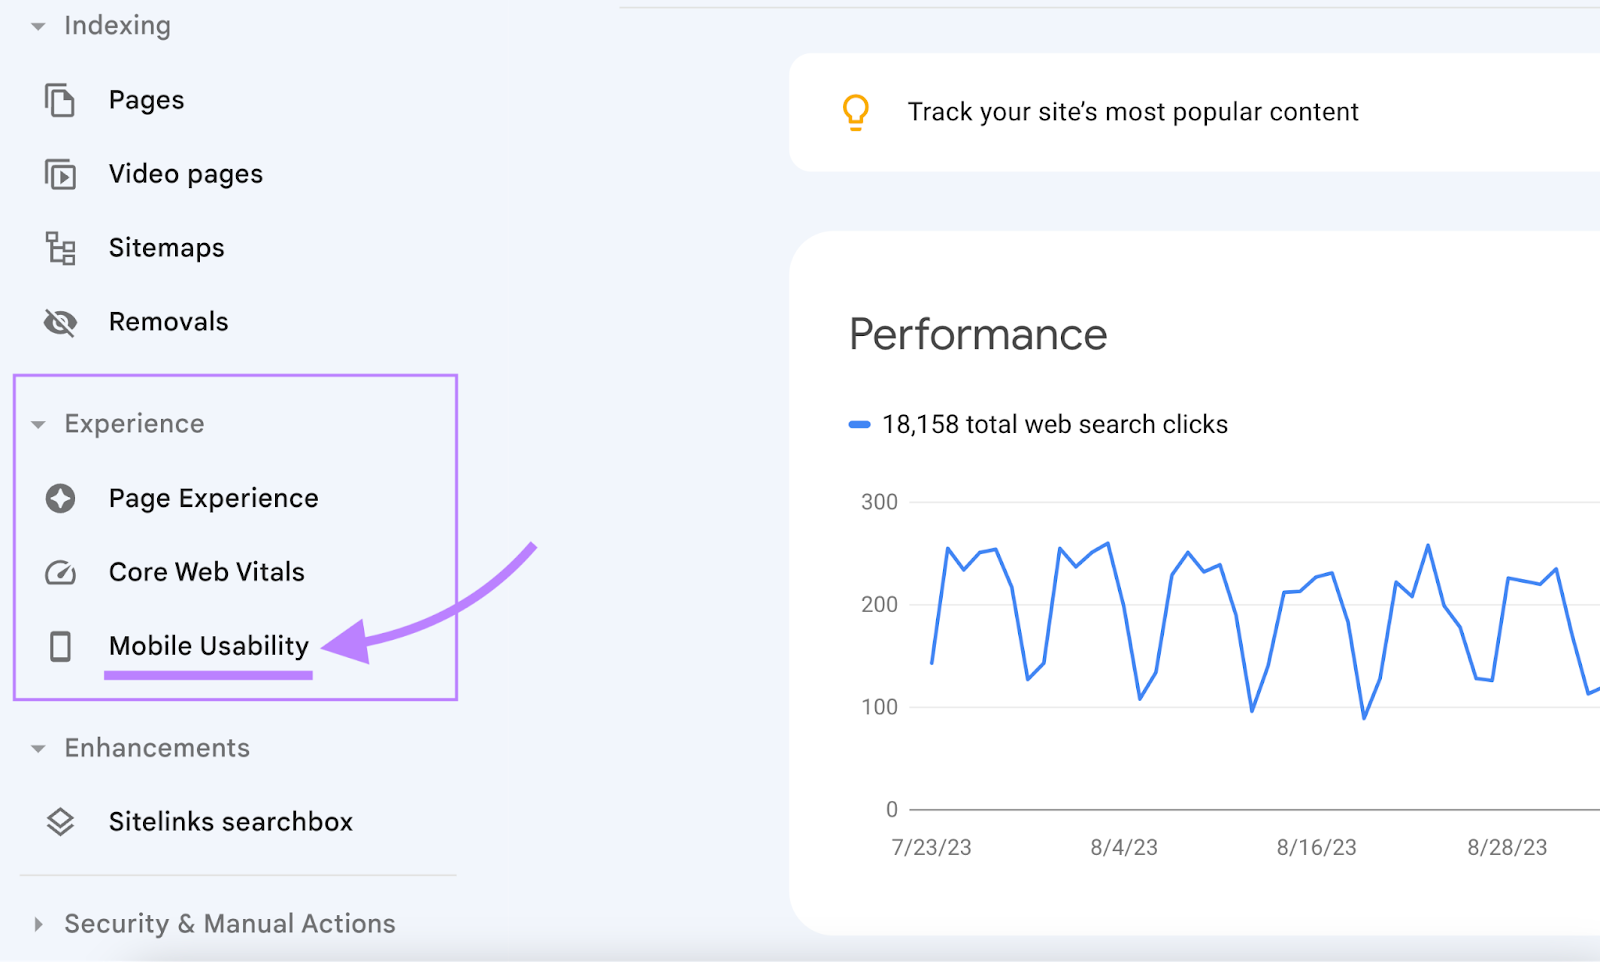
Task: Click the Video pages stacked-frames icon
Action: pos(60,174)
